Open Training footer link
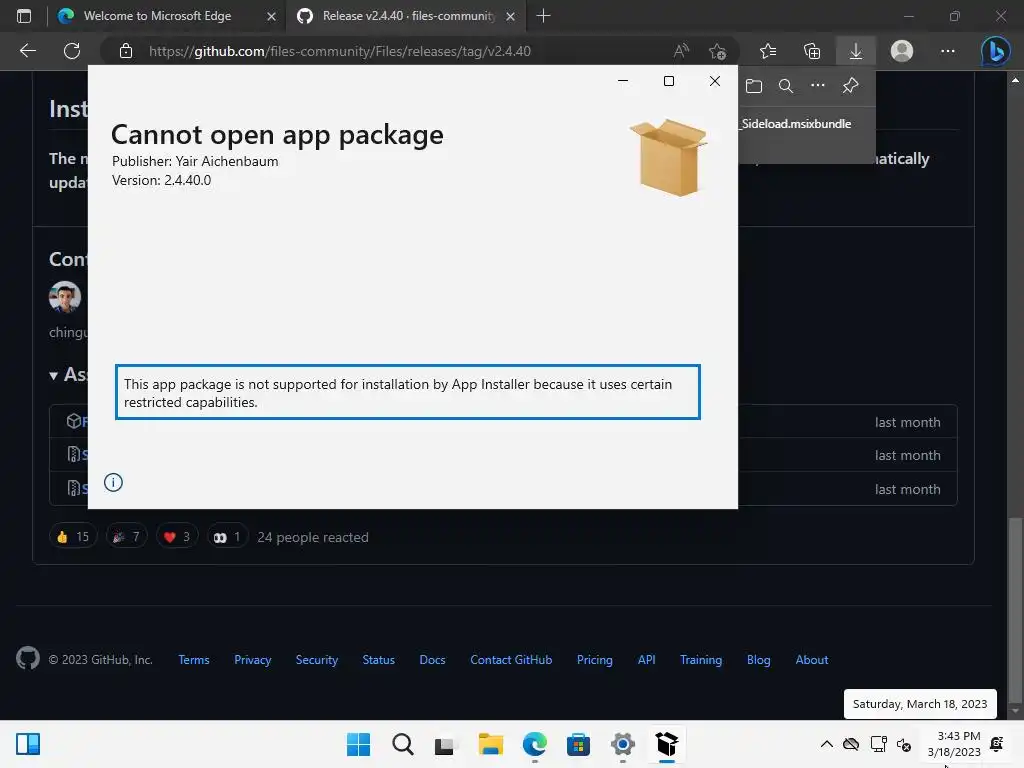 click(x=701, y=660)
